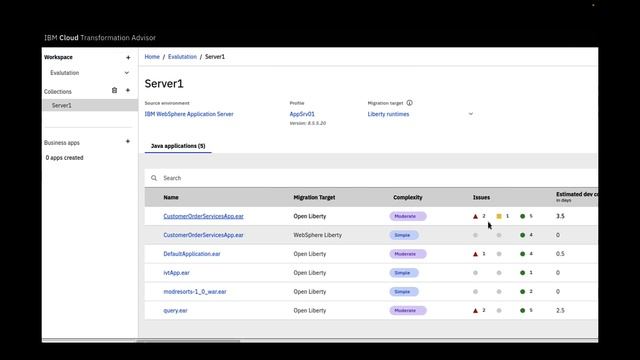
Task: Click green circle in modresorts row
Action: [x=522, y=291]
